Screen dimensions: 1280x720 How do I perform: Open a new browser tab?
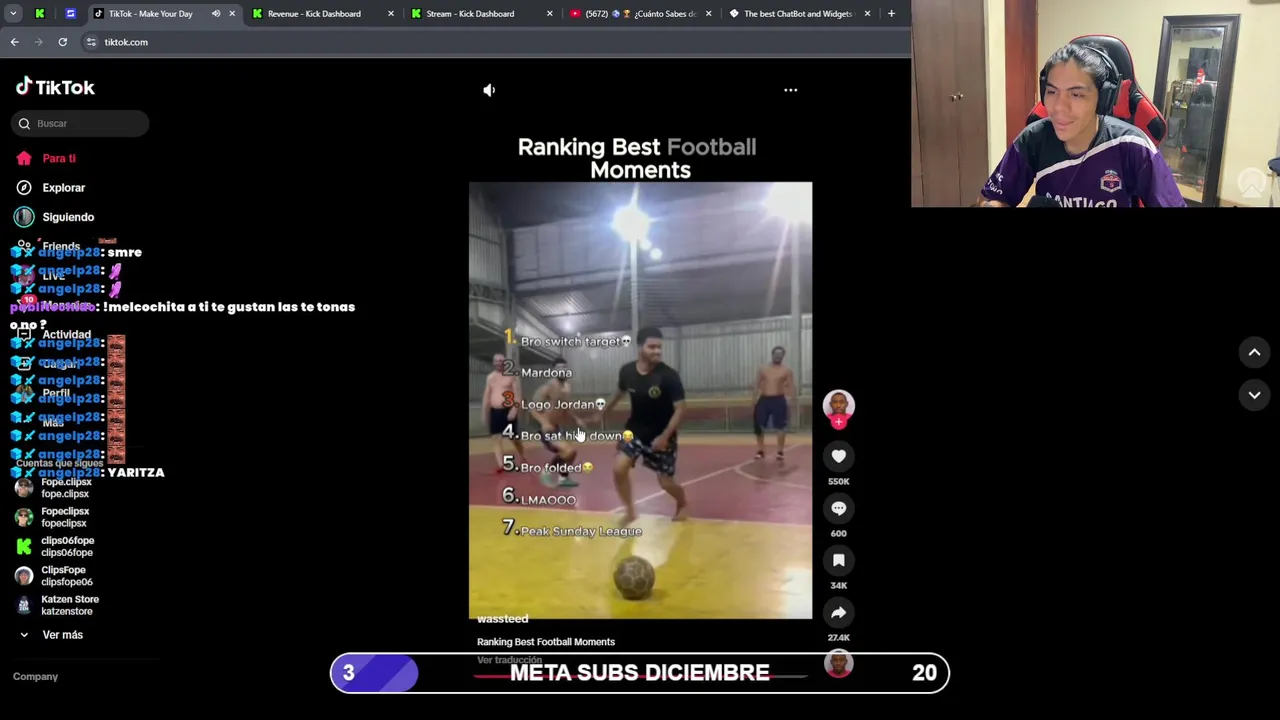[891, 14]
